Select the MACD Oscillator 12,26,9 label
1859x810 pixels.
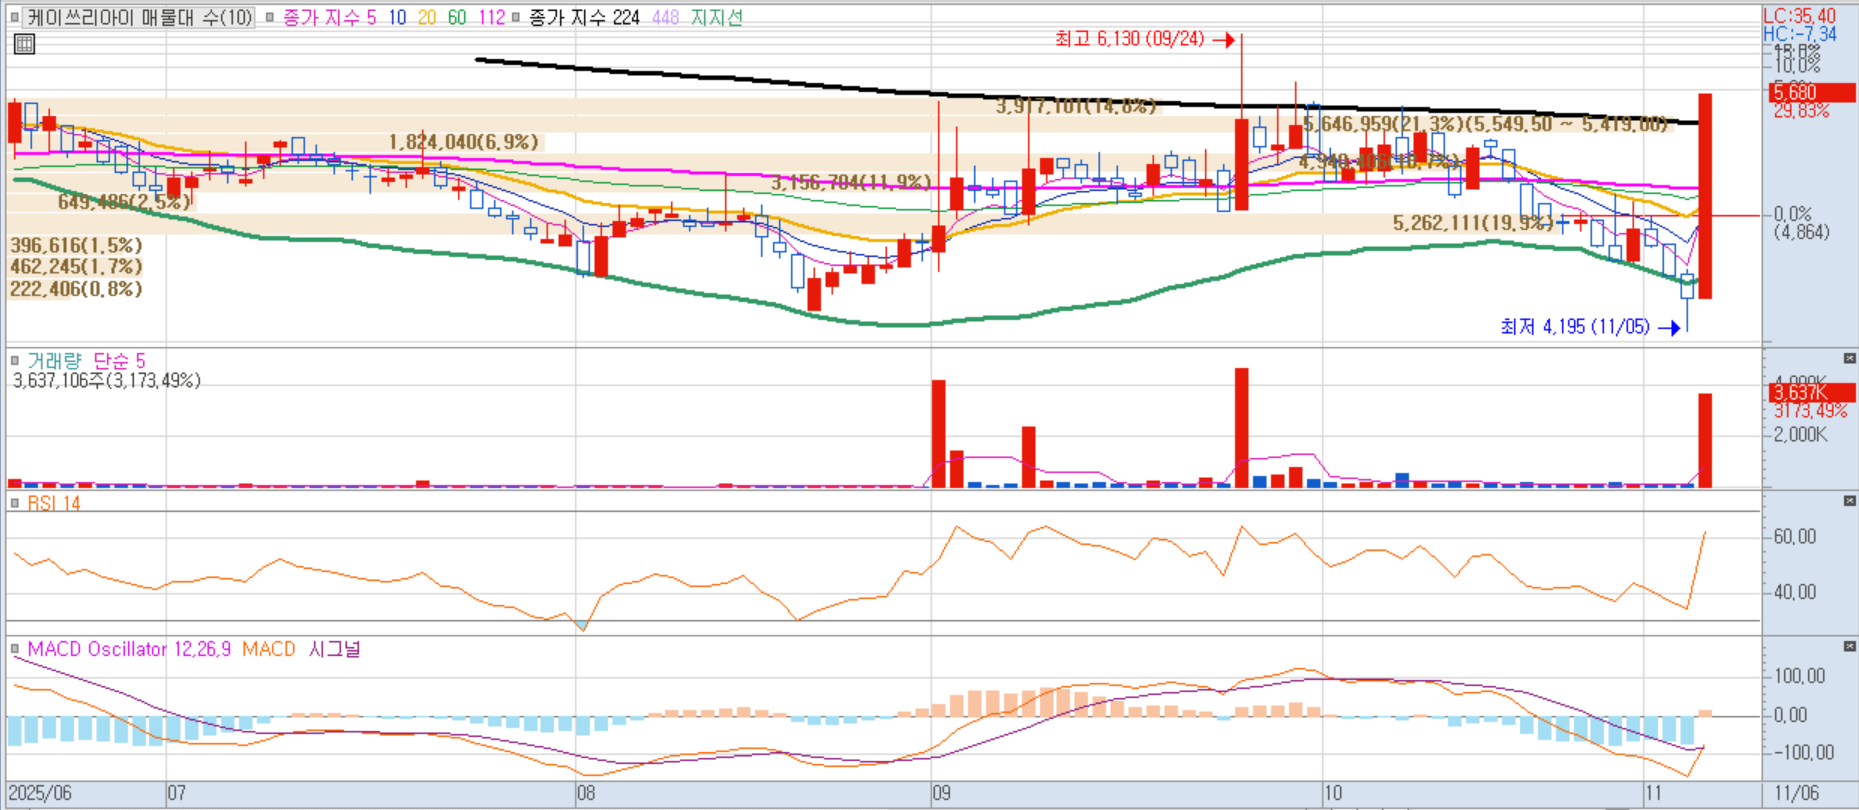point(129,649)
